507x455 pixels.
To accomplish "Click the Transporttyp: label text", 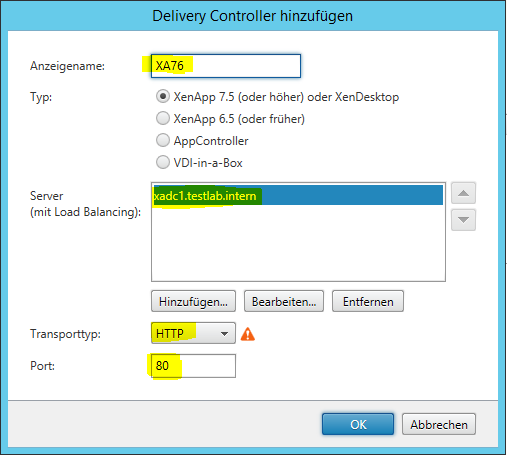I will (x=65, y=334).
